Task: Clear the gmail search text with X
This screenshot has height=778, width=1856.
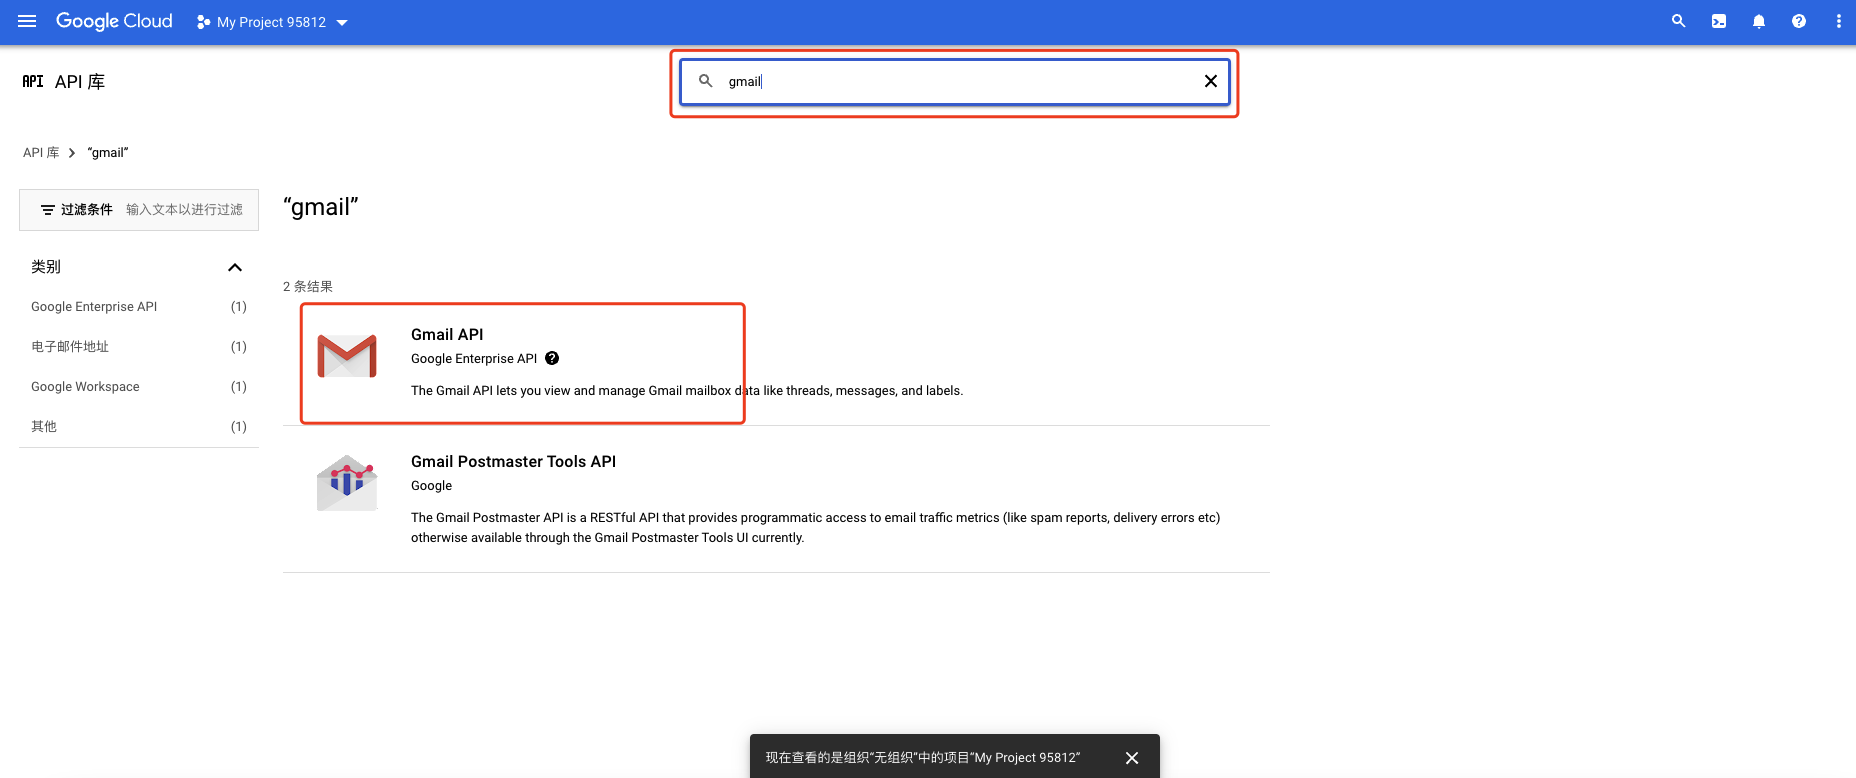Action: tap(1210, 81)
